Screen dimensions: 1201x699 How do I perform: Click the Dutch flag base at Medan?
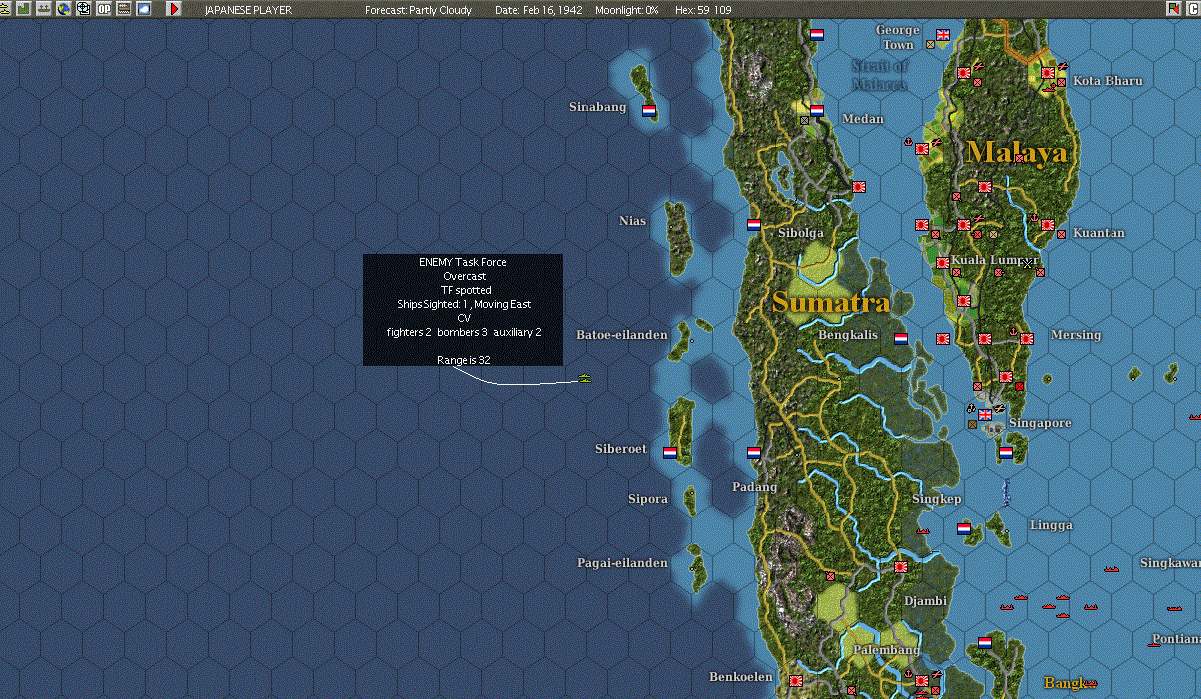(x=817, y=110)
